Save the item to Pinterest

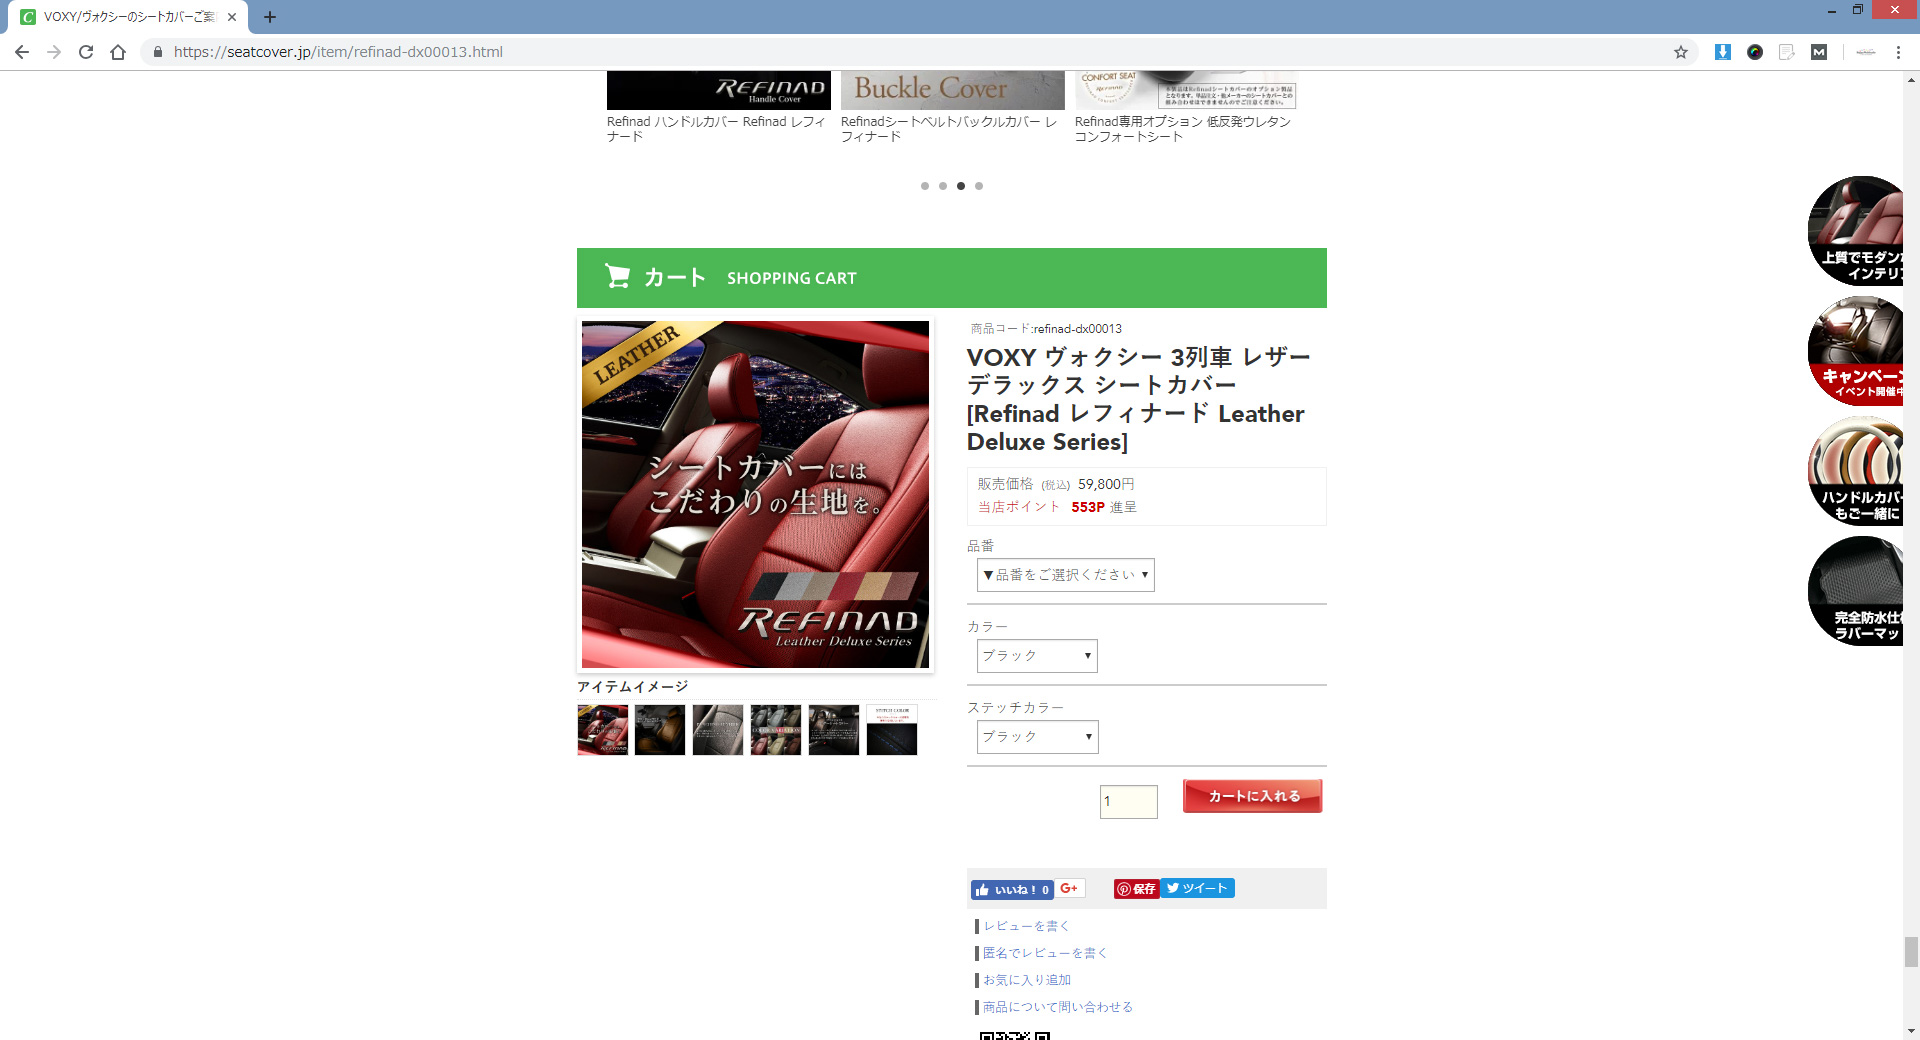(1136, 889)
